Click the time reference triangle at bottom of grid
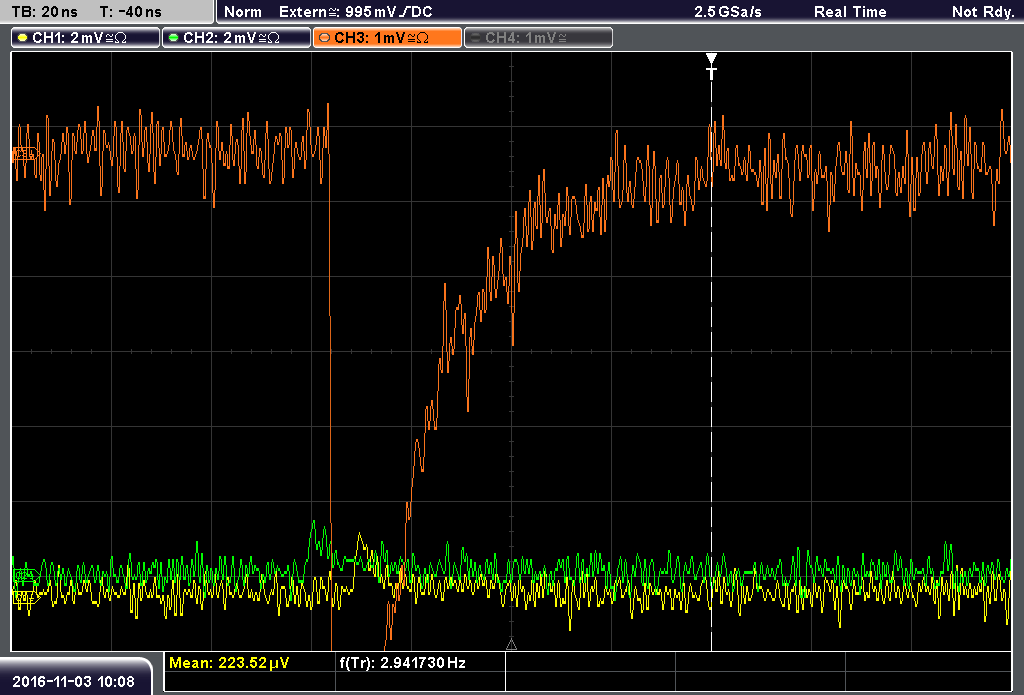Screen dimensions: 1024x695 tap(511, 645)
